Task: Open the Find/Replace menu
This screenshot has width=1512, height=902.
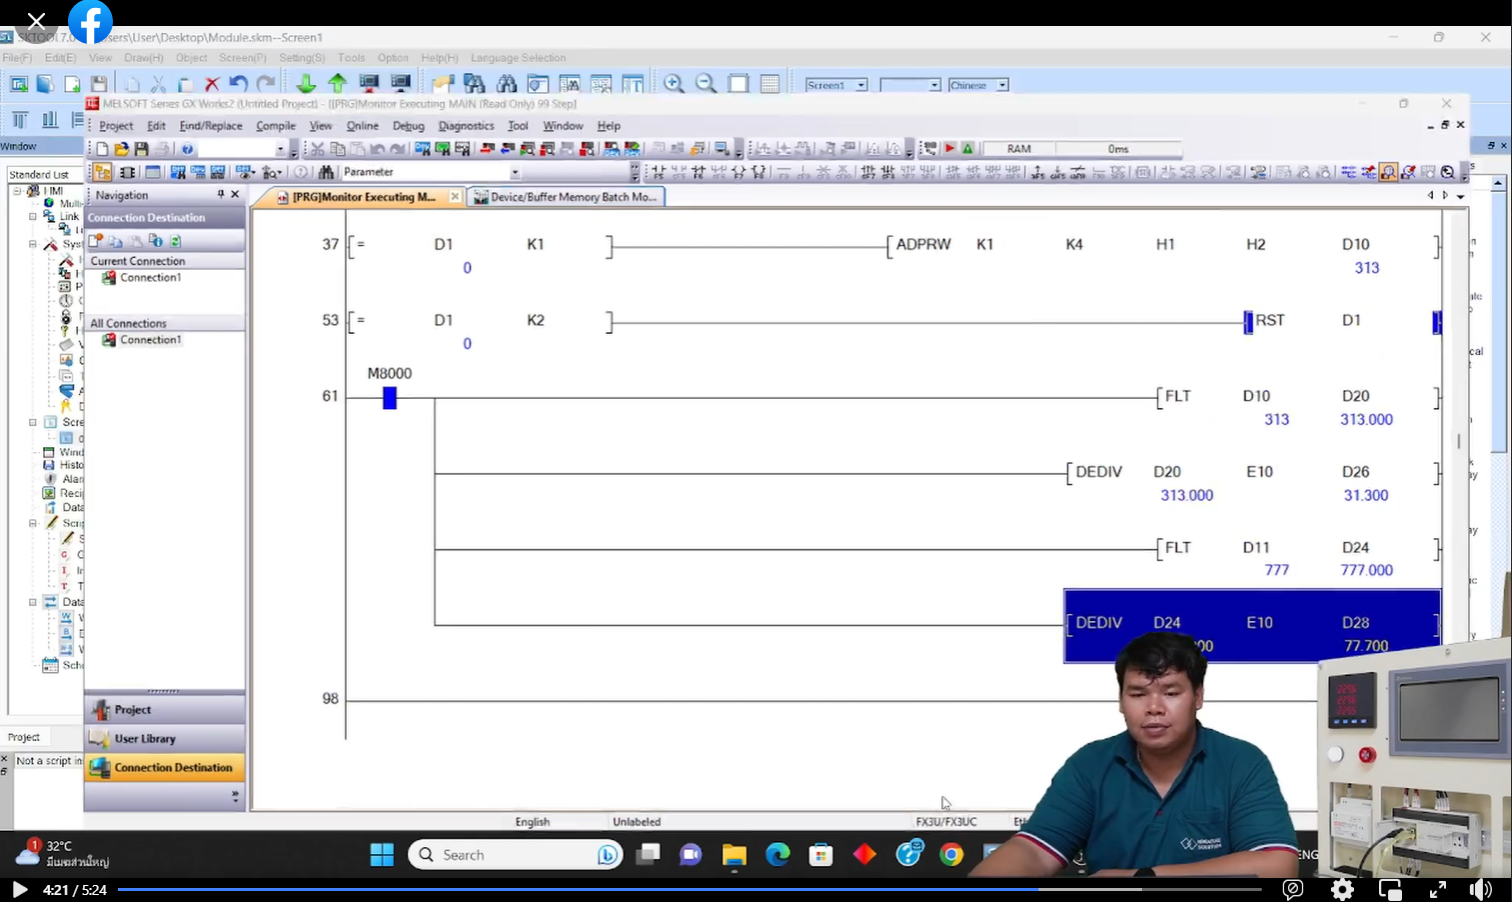Action: pos(211,126)
